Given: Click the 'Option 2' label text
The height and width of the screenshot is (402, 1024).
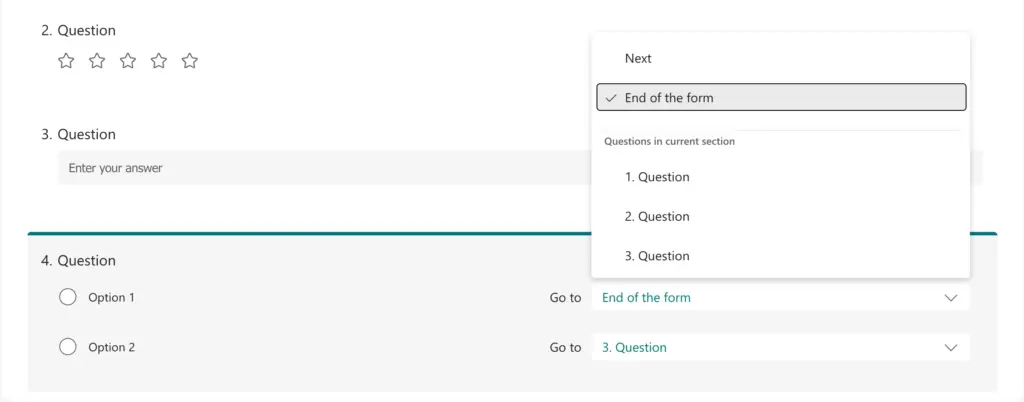Looking at the screenshot, I should 111,348.
